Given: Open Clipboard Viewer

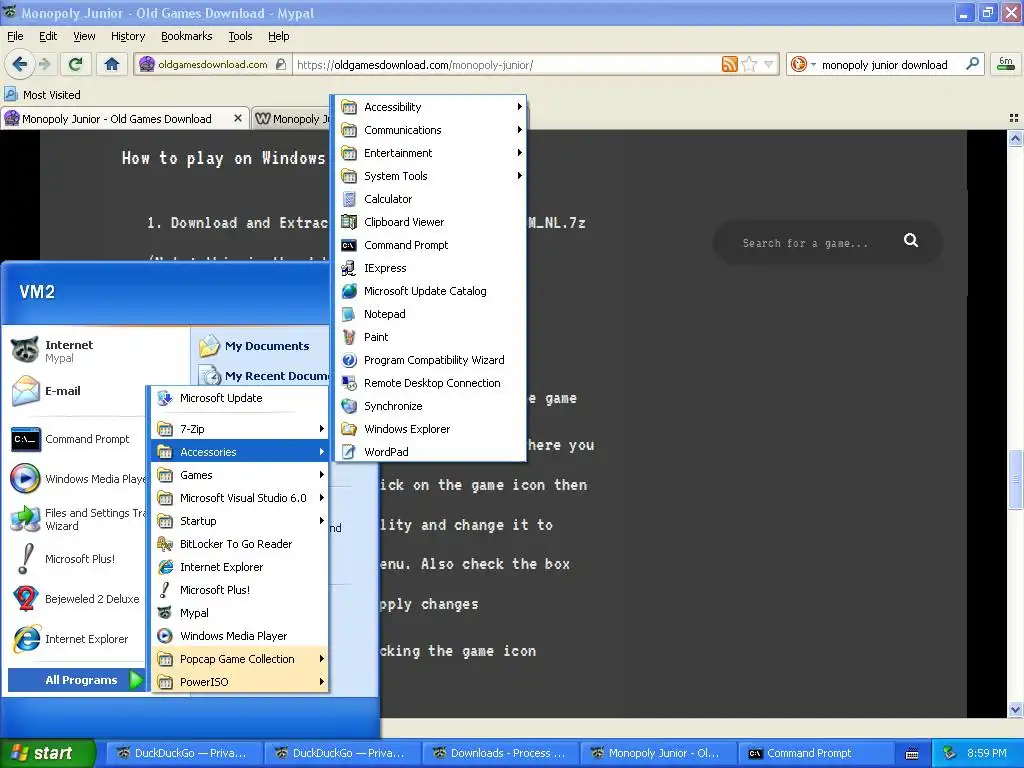Looking at the screenshot, I should coord(430,222).
